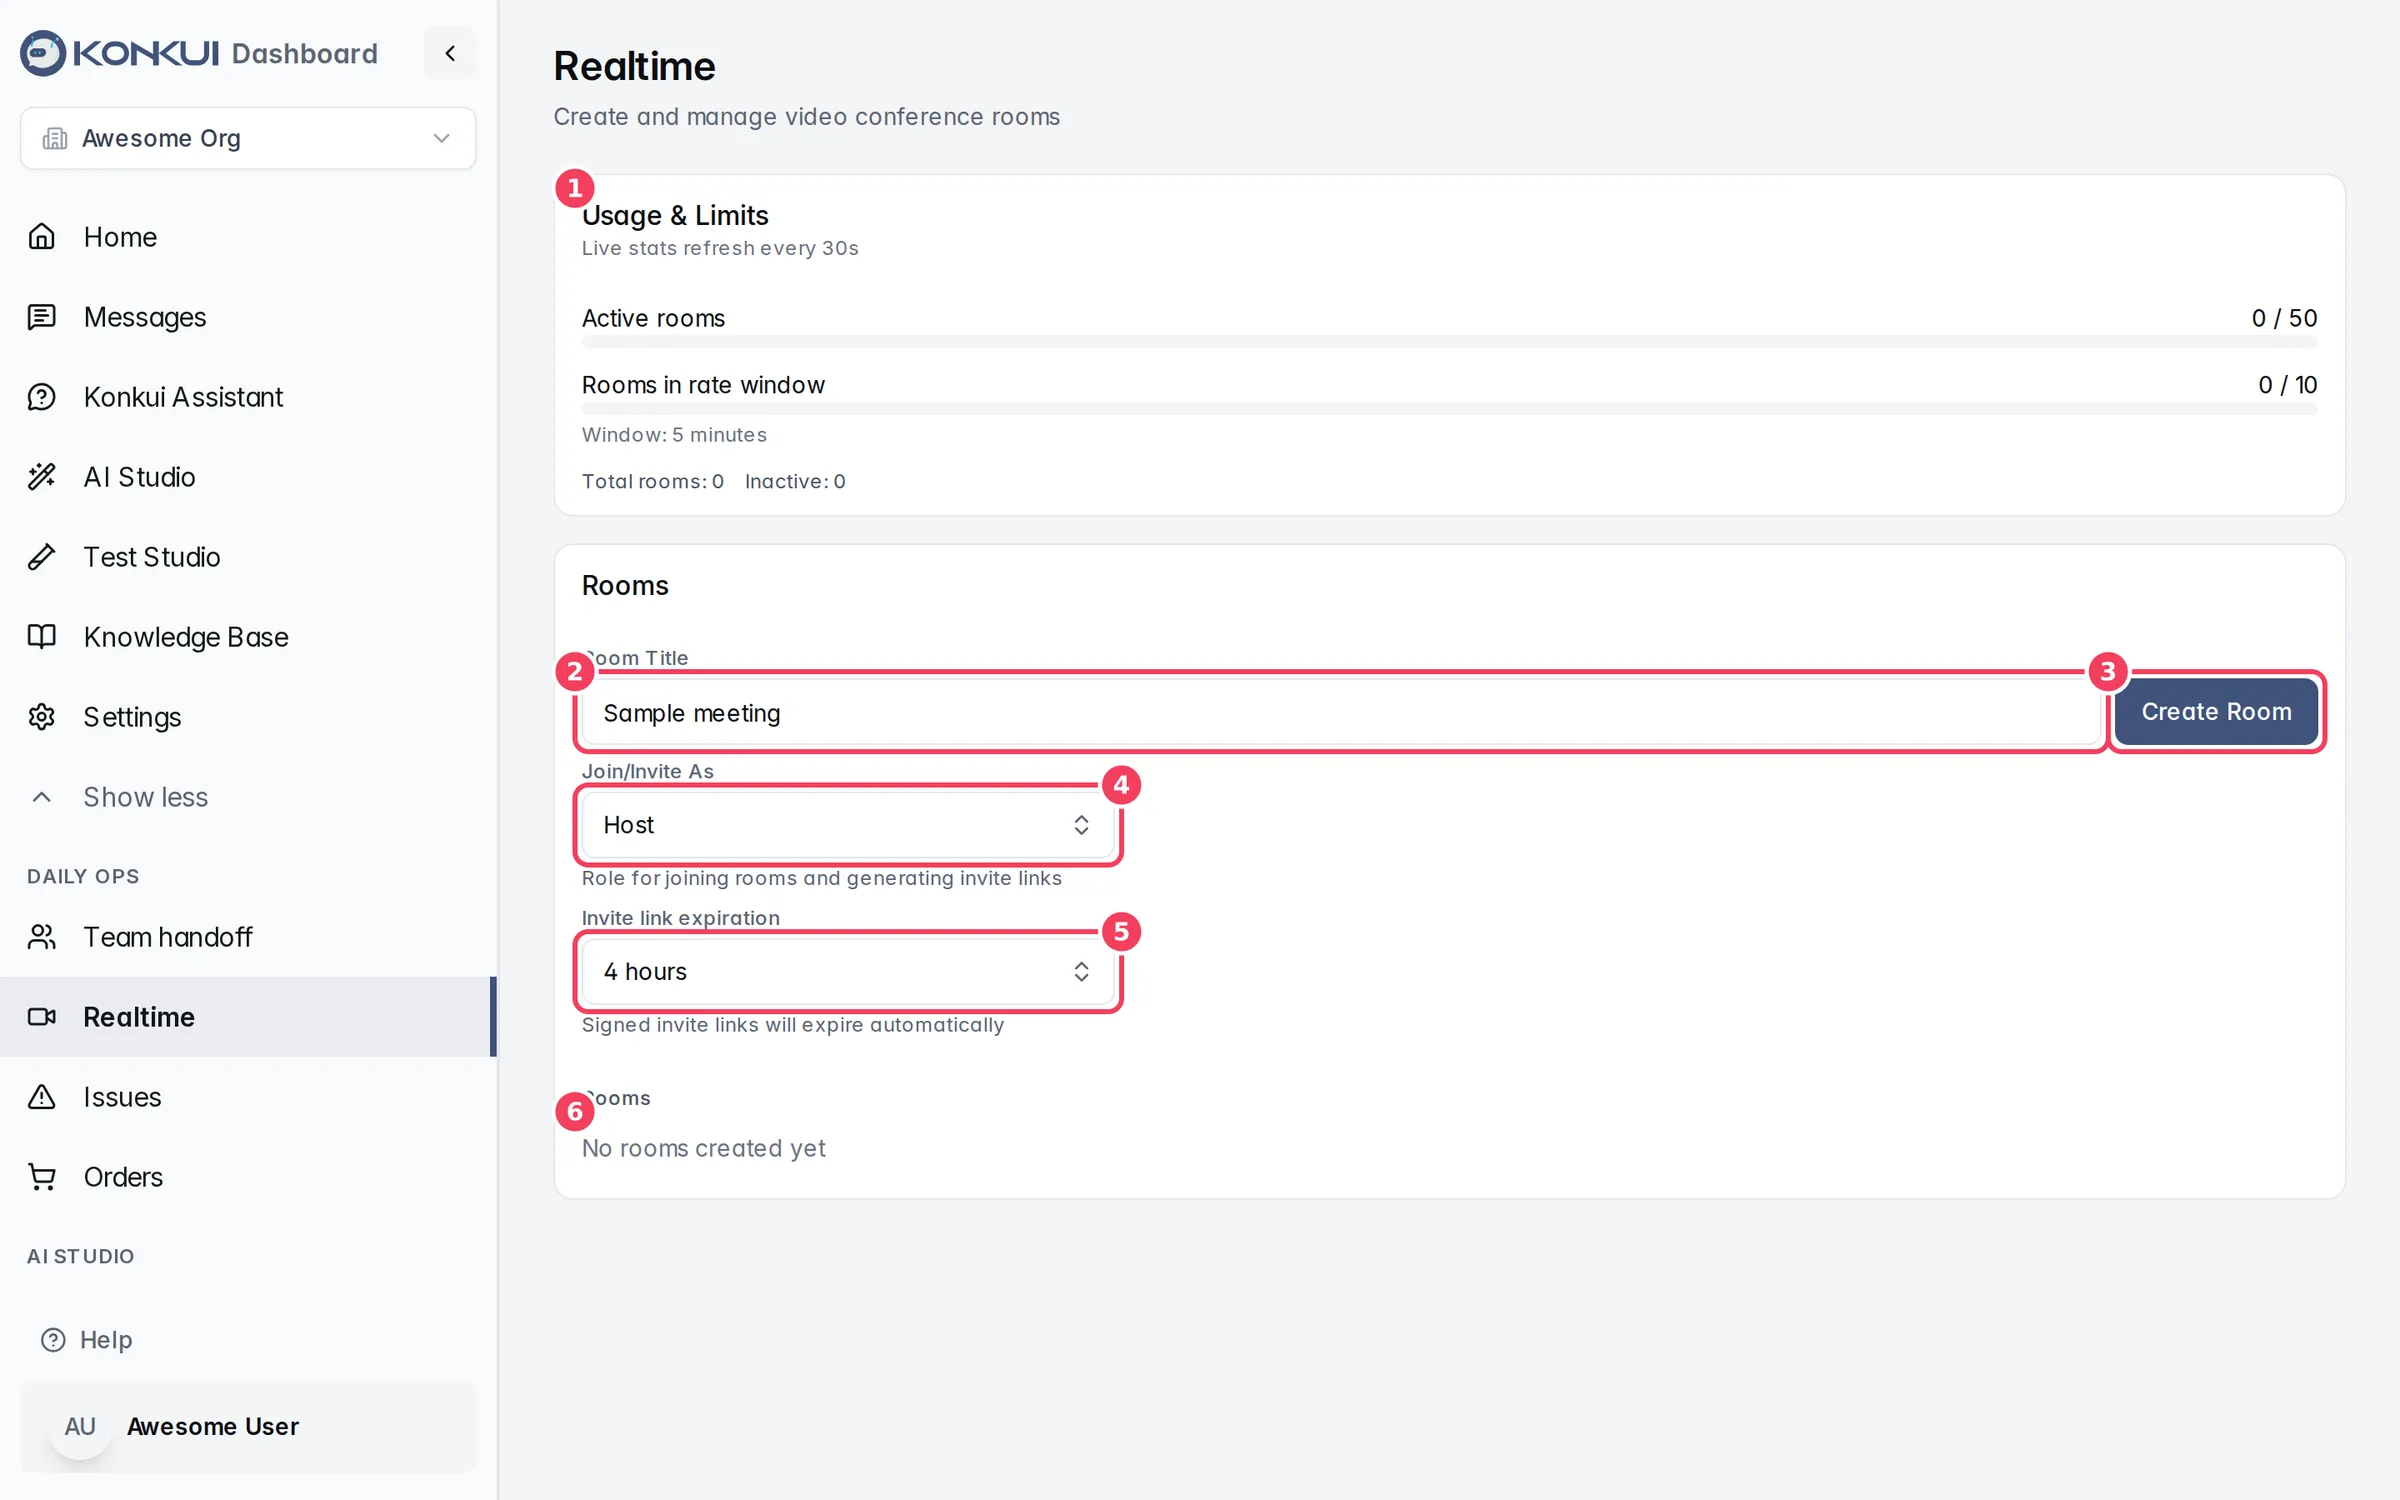Click the '0 / 50' active rooms value

(x=2284, y=318)
